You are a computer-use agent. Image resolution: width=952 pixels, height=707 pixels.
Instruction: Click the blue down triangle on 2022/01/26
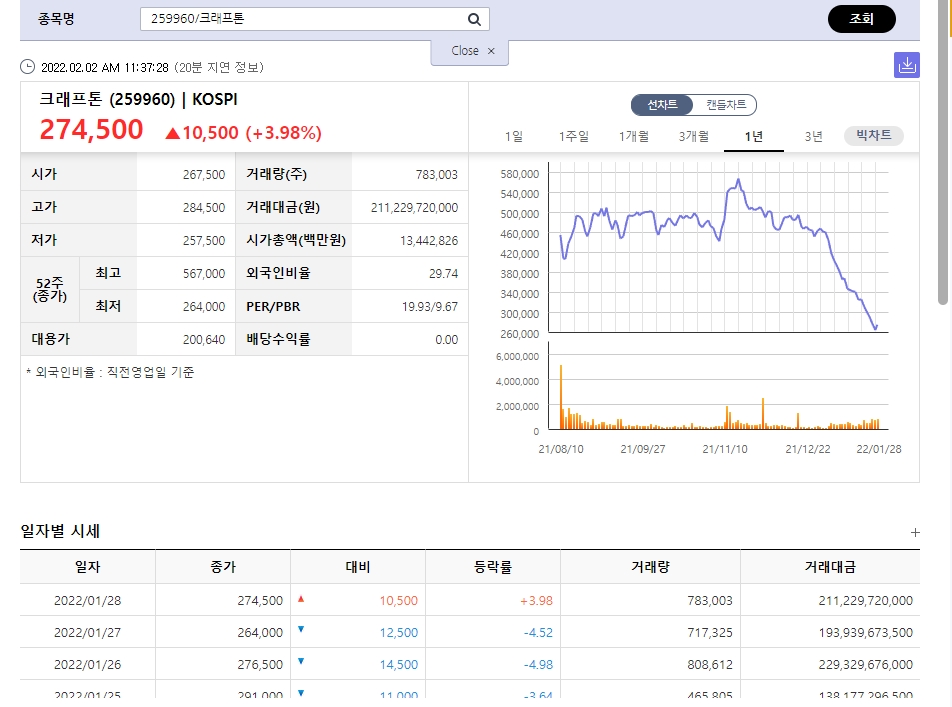(x=301, y=661)
